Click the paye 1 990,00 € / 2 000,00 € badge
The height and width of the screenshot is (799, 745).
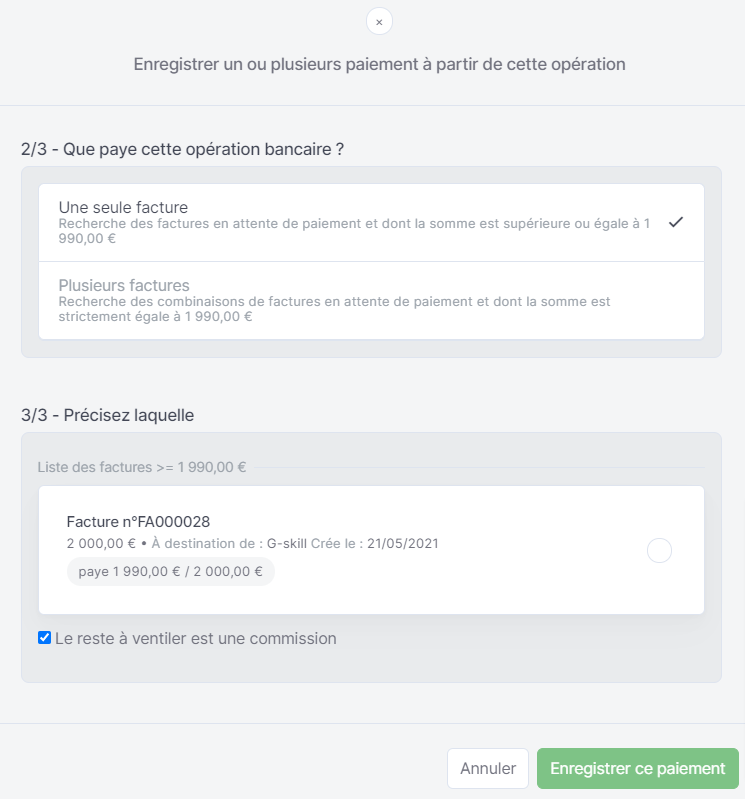pos(171,571)
